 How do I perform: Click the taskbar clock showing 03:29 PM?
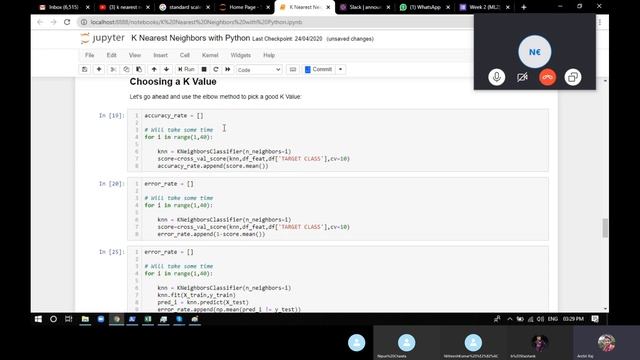click(573, 319)
